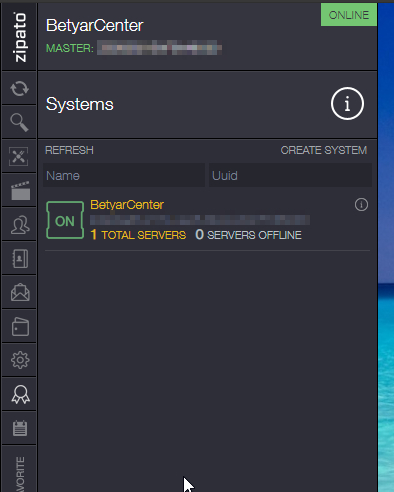Open the award ribbon sidebar icon

20,394
